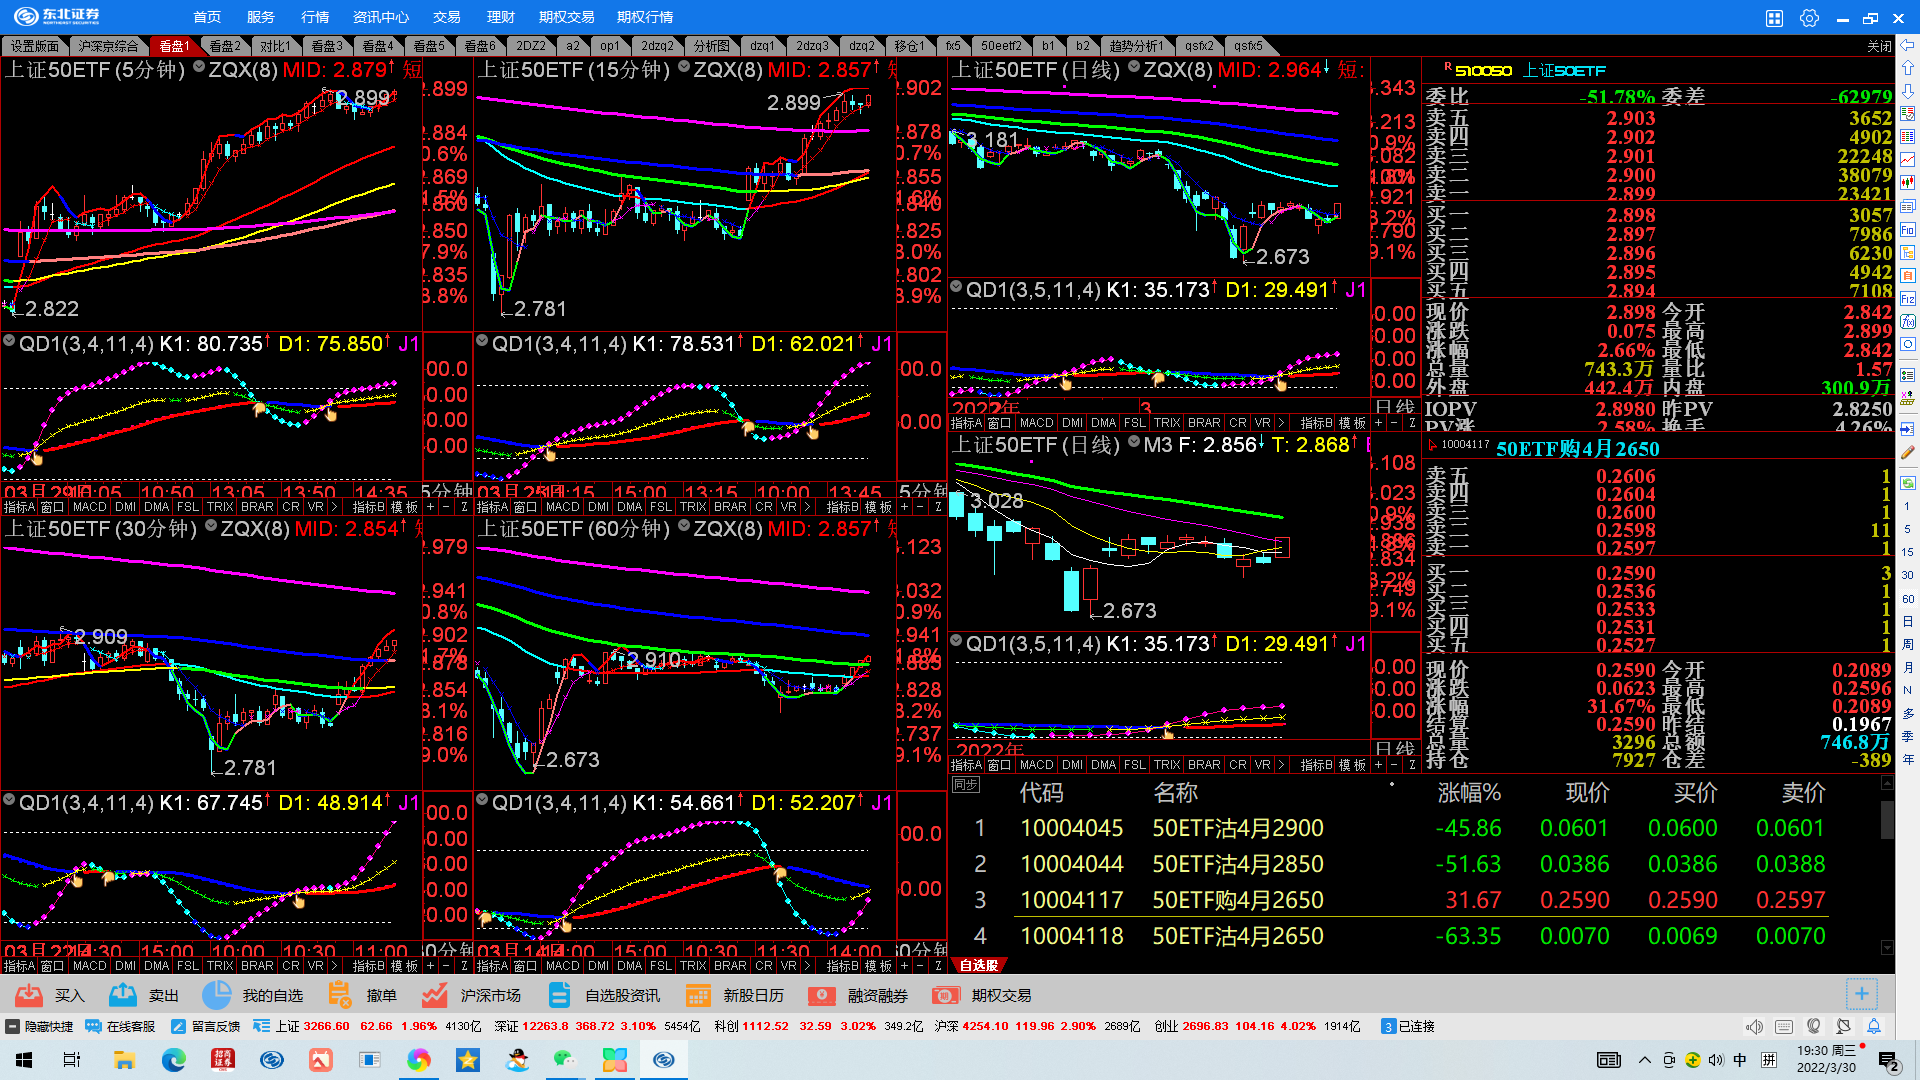Open WeChat from the Windows taskbar
The width and height of the screenshot is (1920, 1080).
[565, 1060]
